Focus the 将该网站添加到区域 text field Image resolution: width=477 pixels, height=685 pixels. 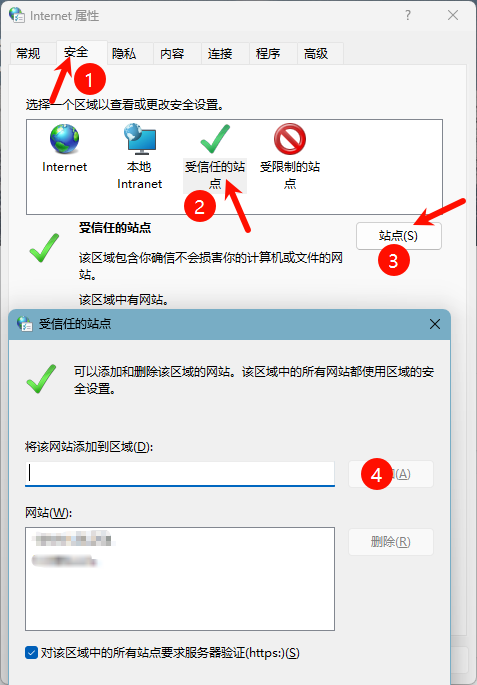(x=180, y=474)
